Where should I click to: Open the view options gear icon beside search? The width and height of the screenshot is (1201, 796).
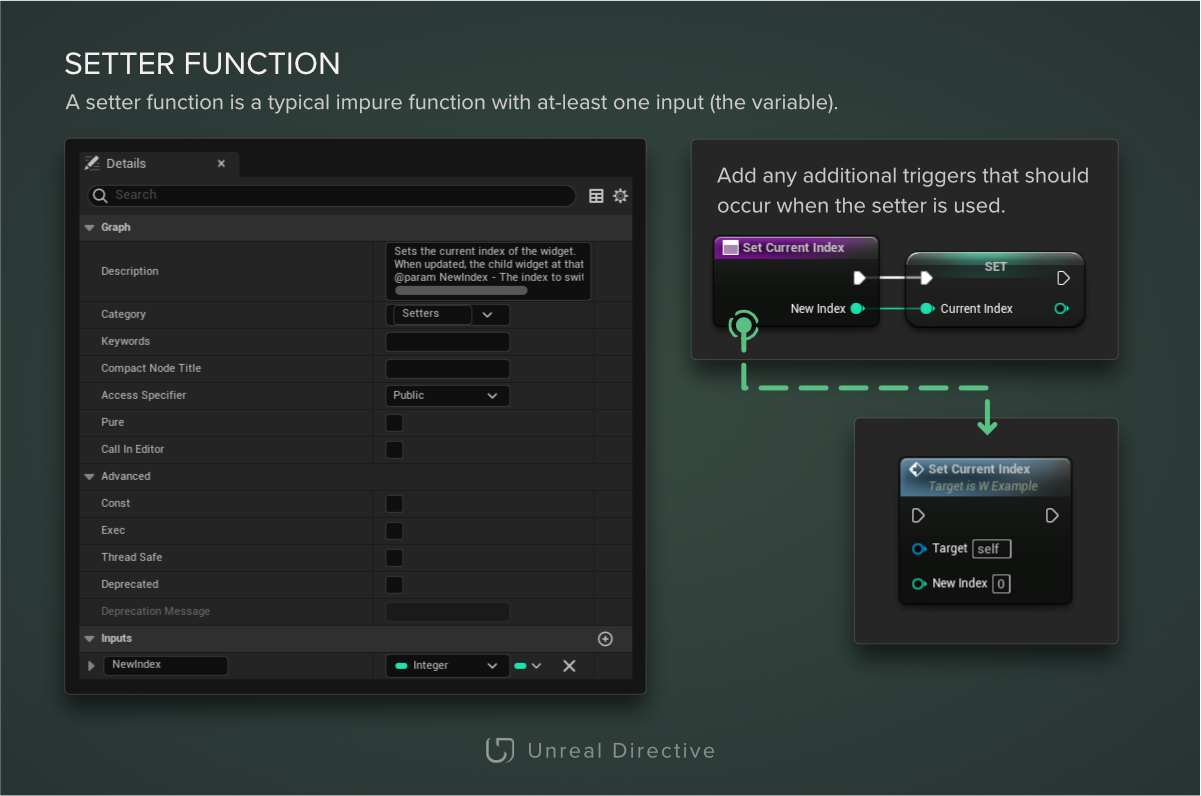pyautogui.click(x=620, y=195)
